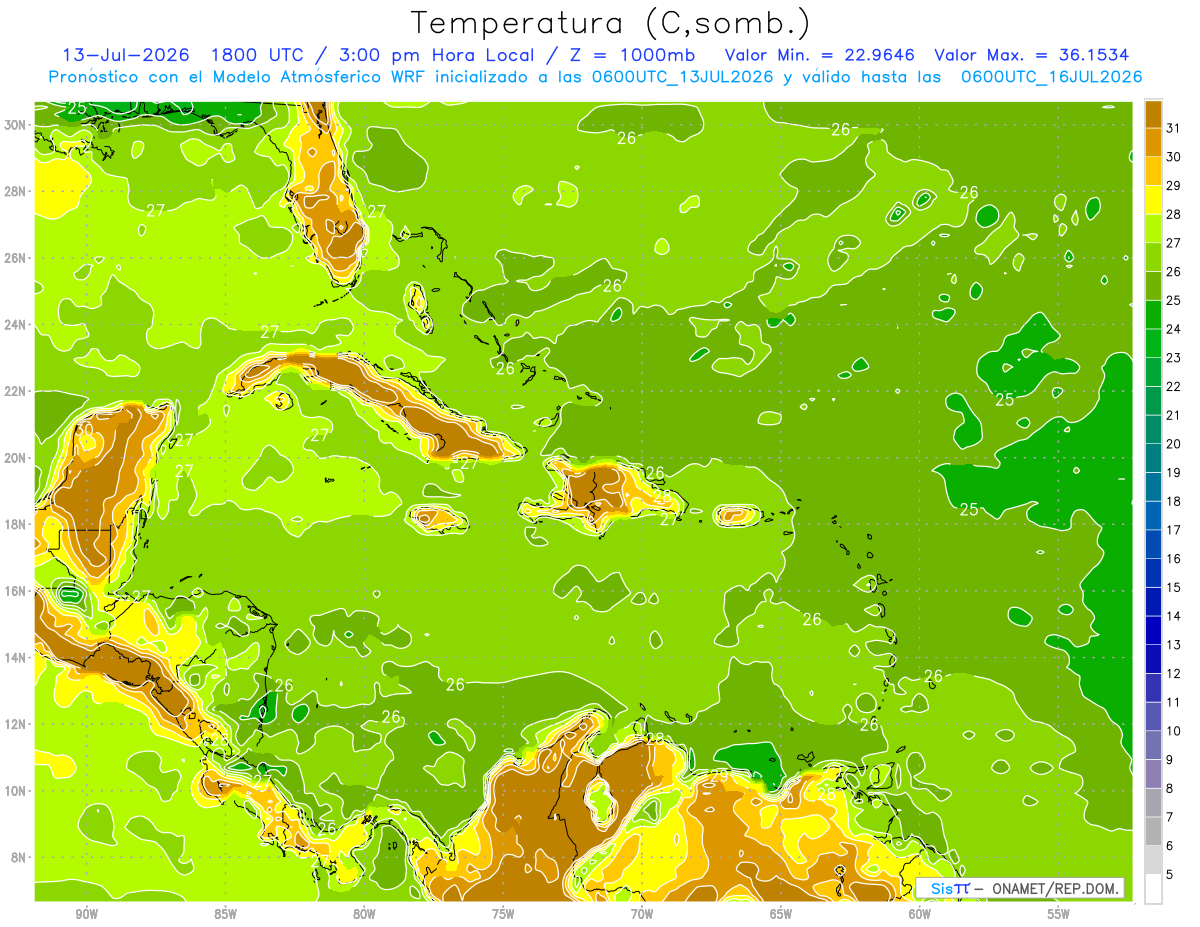Image resolution: width=1200 pixels, height=927 pixels.
Task: Click the color scale label "29"
Action: pyautogui.click(x=1174, y=186)
